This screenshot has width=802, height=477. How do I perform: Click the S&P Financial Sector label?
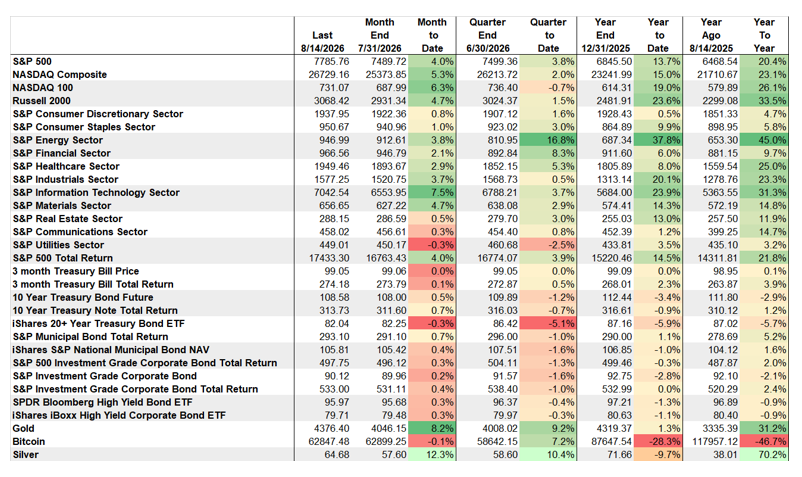(62, 153)
